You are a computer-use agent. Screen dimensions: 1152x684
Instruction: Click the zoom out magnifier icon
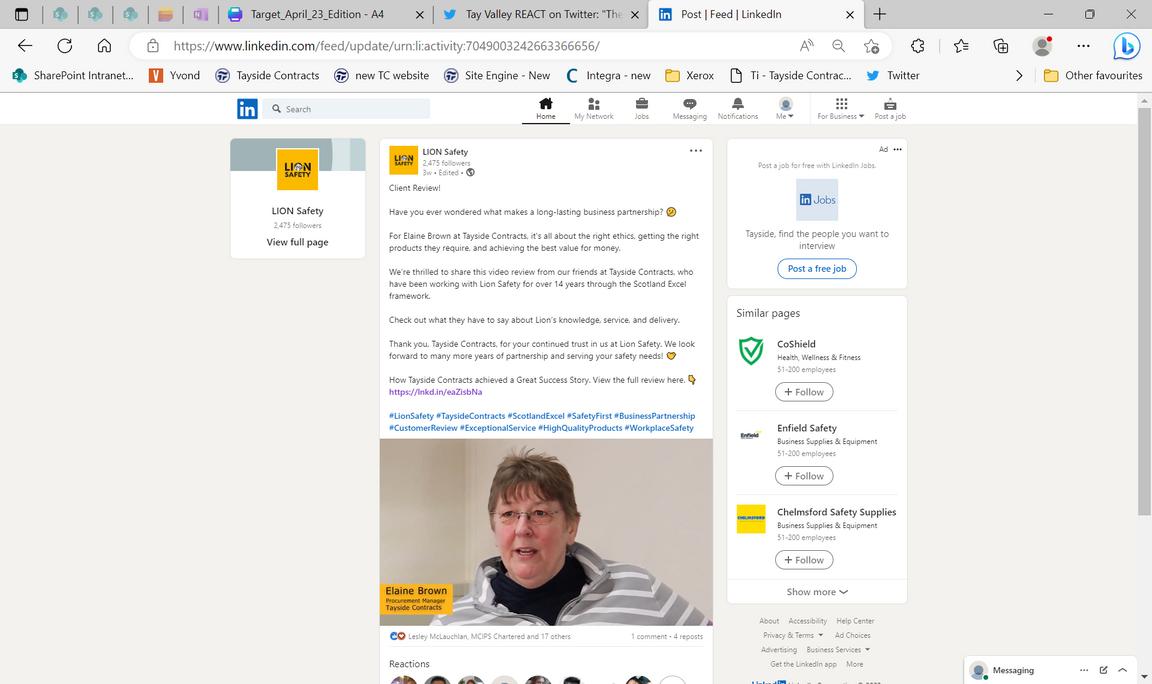coord(838,46)
